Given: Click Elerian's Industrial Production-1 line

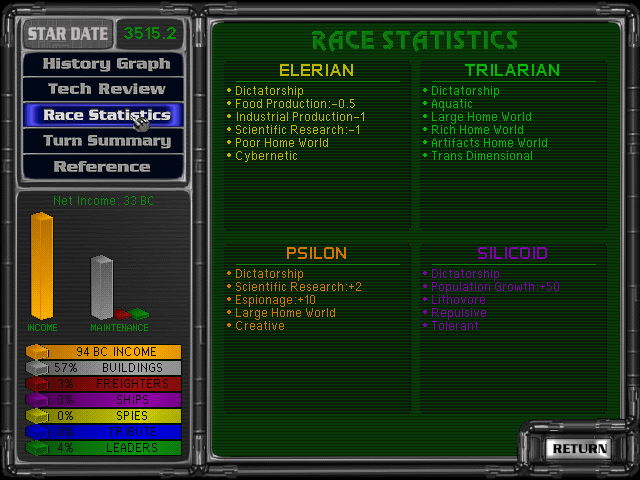Looking at the screenshot, I should [300, 117].
